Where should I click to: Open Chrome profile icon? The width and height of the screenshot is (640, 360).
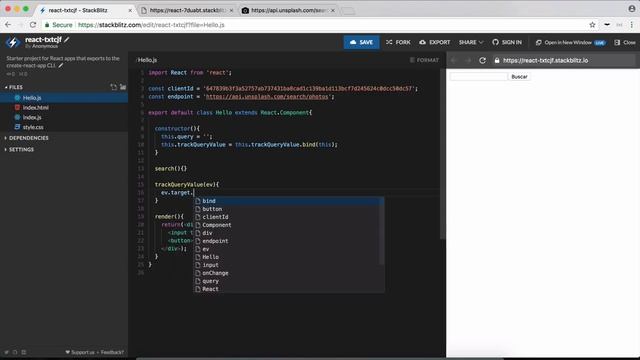pyautogui.click(x=631, y=8)
